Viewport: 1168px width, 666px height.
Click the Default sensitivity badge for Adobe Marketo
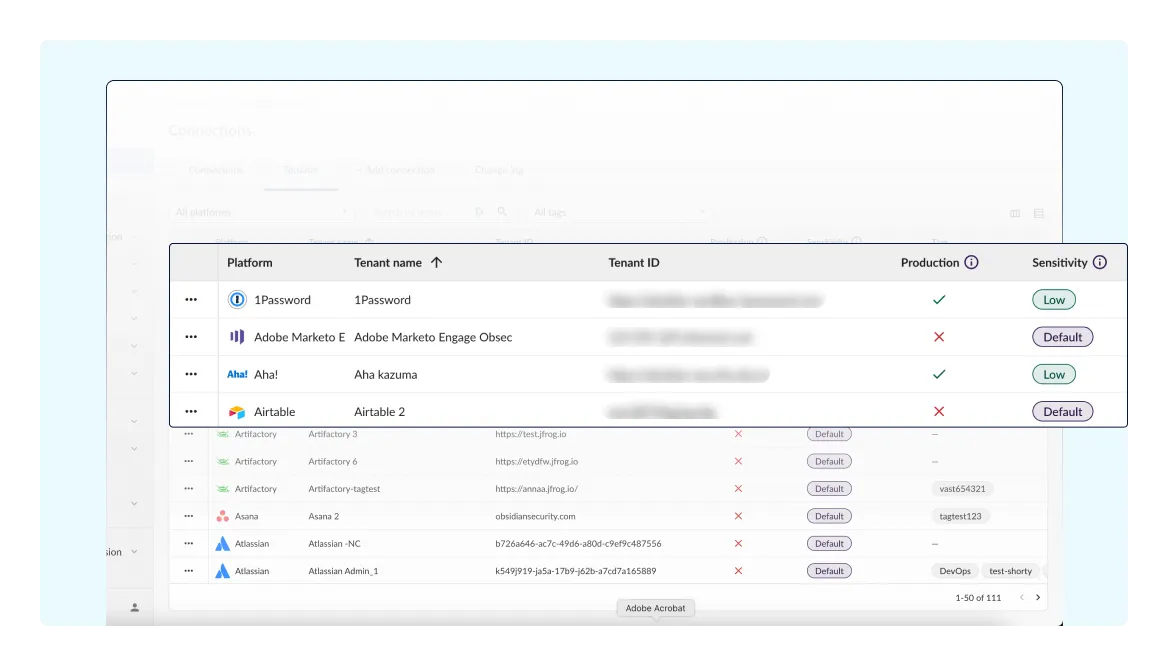tap(1062, 337)
